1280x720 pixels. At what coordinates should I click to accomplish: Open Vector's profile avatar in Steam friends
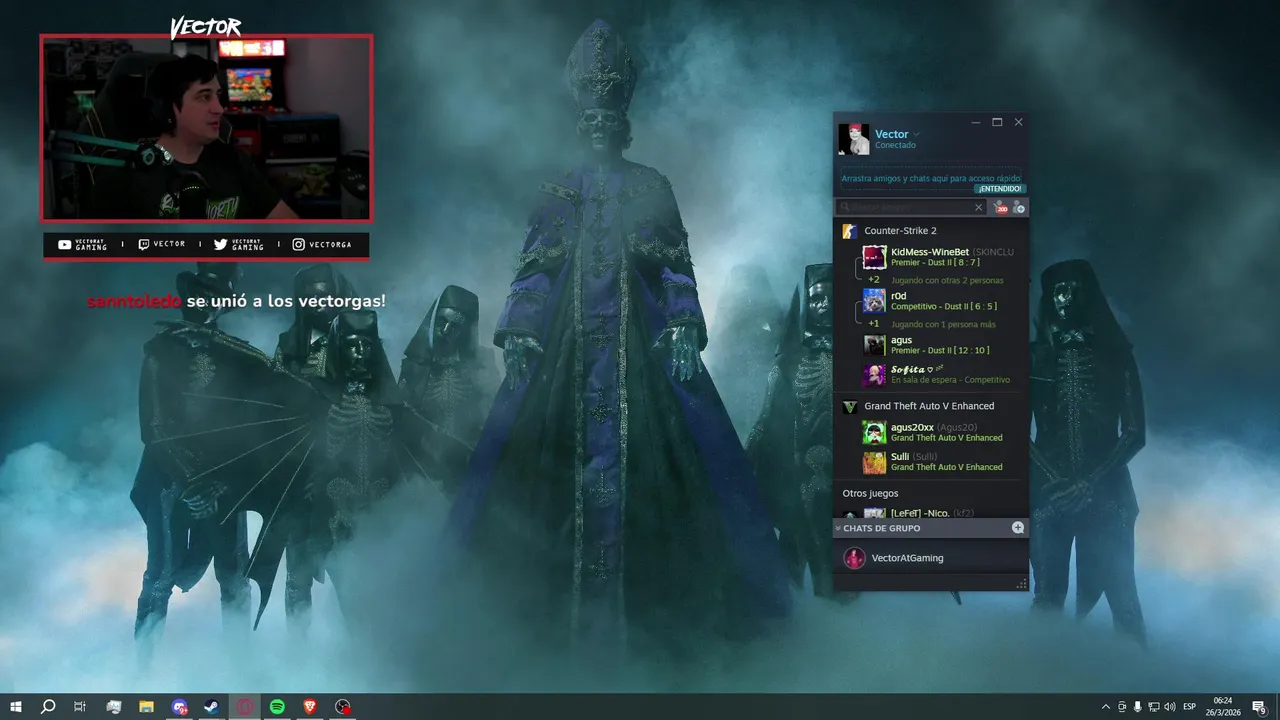point(854,139)
